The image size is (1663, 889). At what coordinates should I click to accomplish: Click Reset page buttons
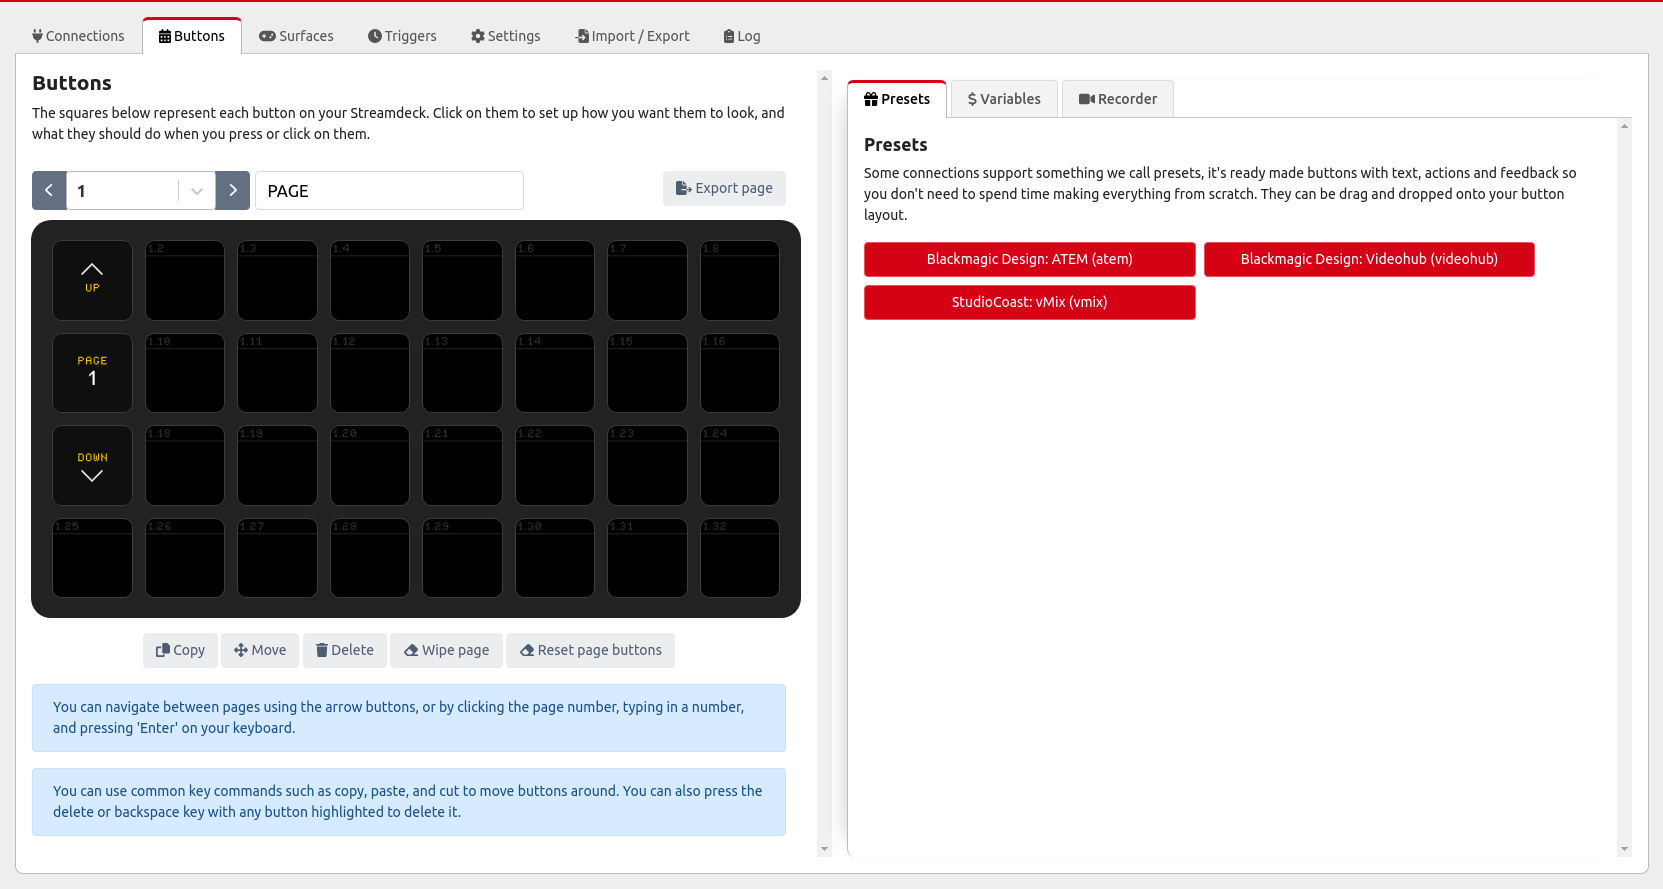(x=590, y=650)
